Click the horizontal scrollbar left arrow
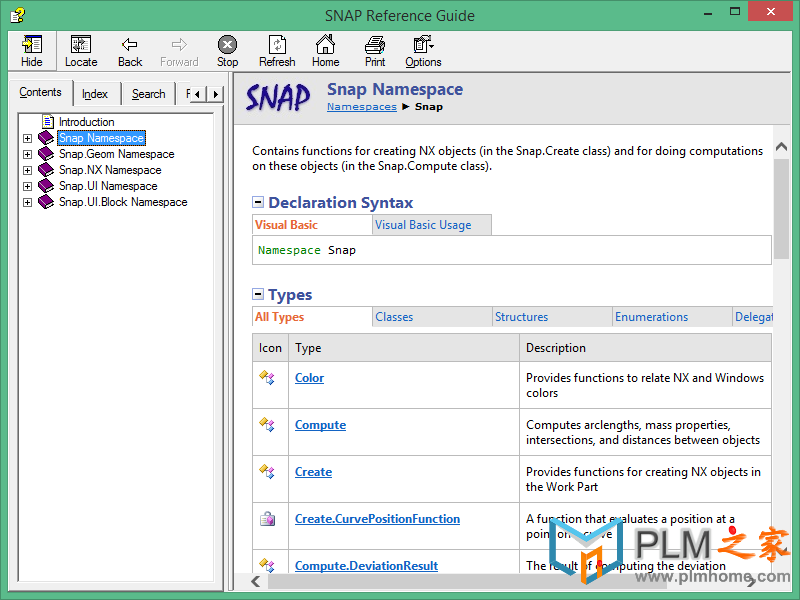 (256, 581)
